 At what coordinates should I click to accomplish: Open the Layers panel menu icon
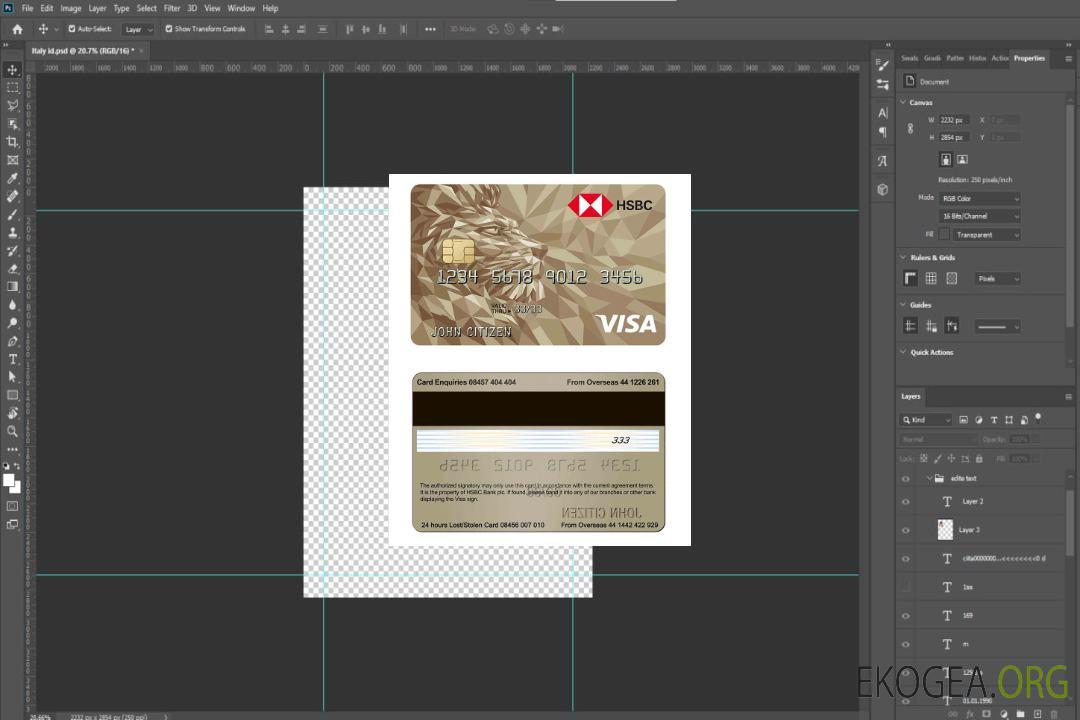click(x=1068, y=397)
